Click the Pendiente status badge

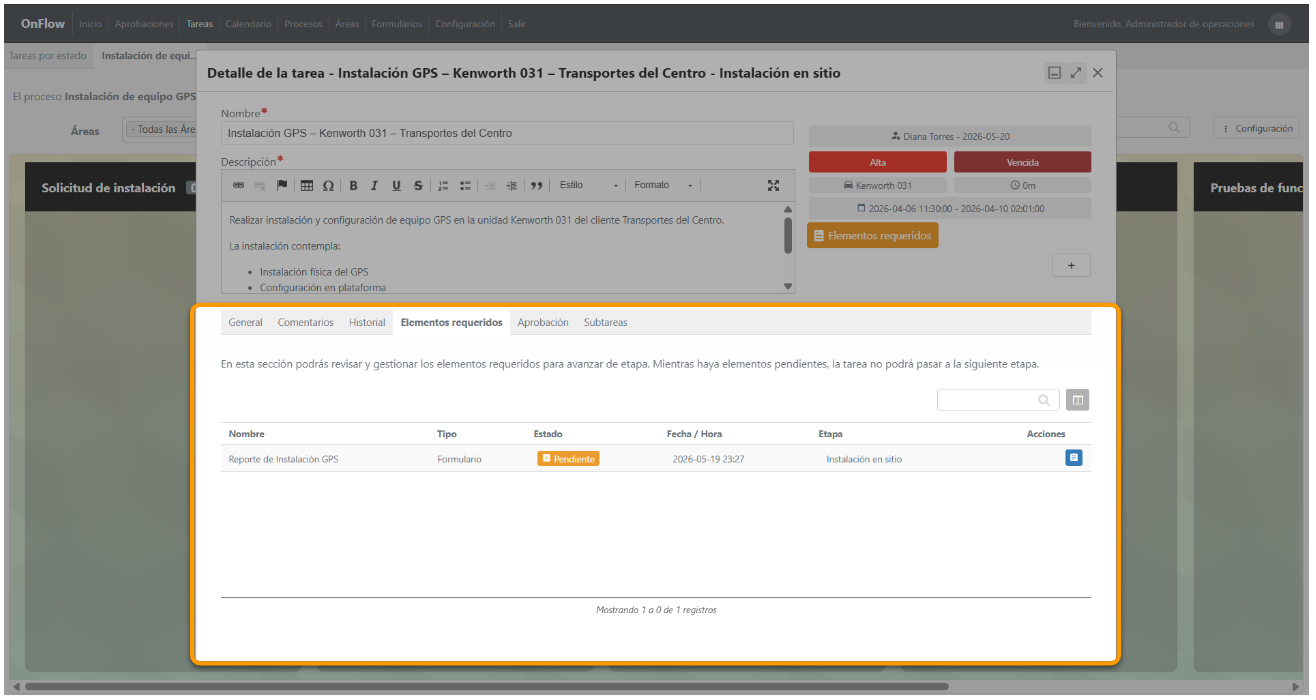pos(568,458)
